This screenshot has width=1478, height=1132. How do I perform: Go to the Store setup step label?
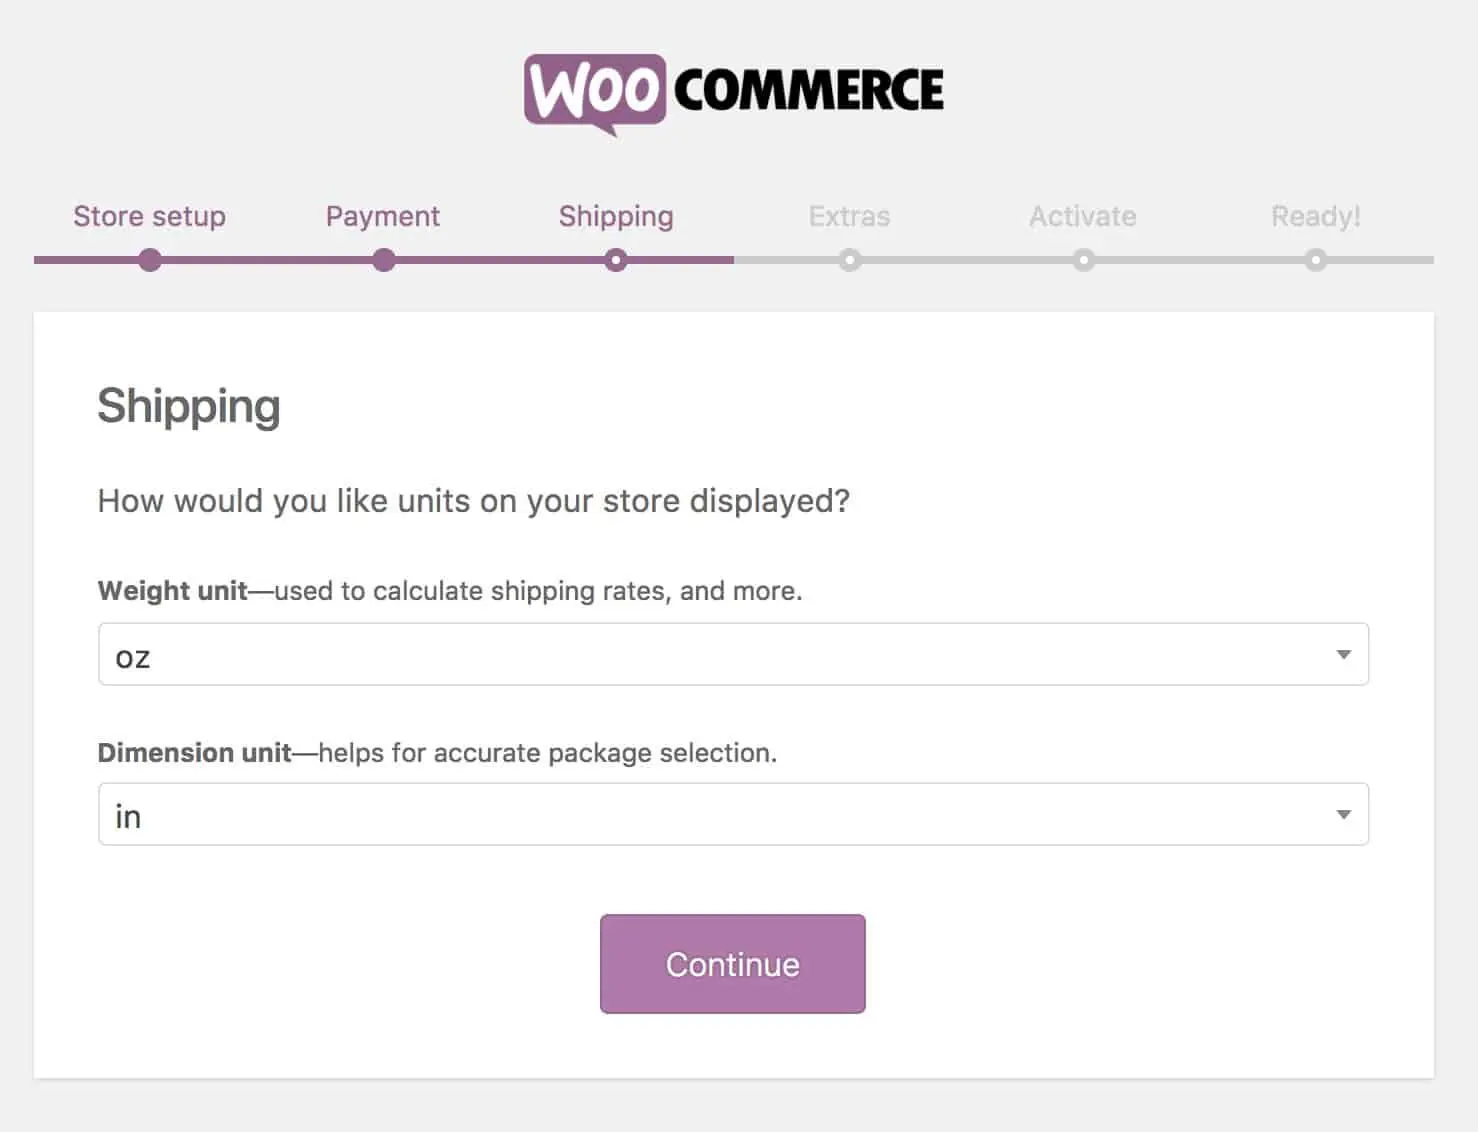pyautogui.click(x=150, y=216)
